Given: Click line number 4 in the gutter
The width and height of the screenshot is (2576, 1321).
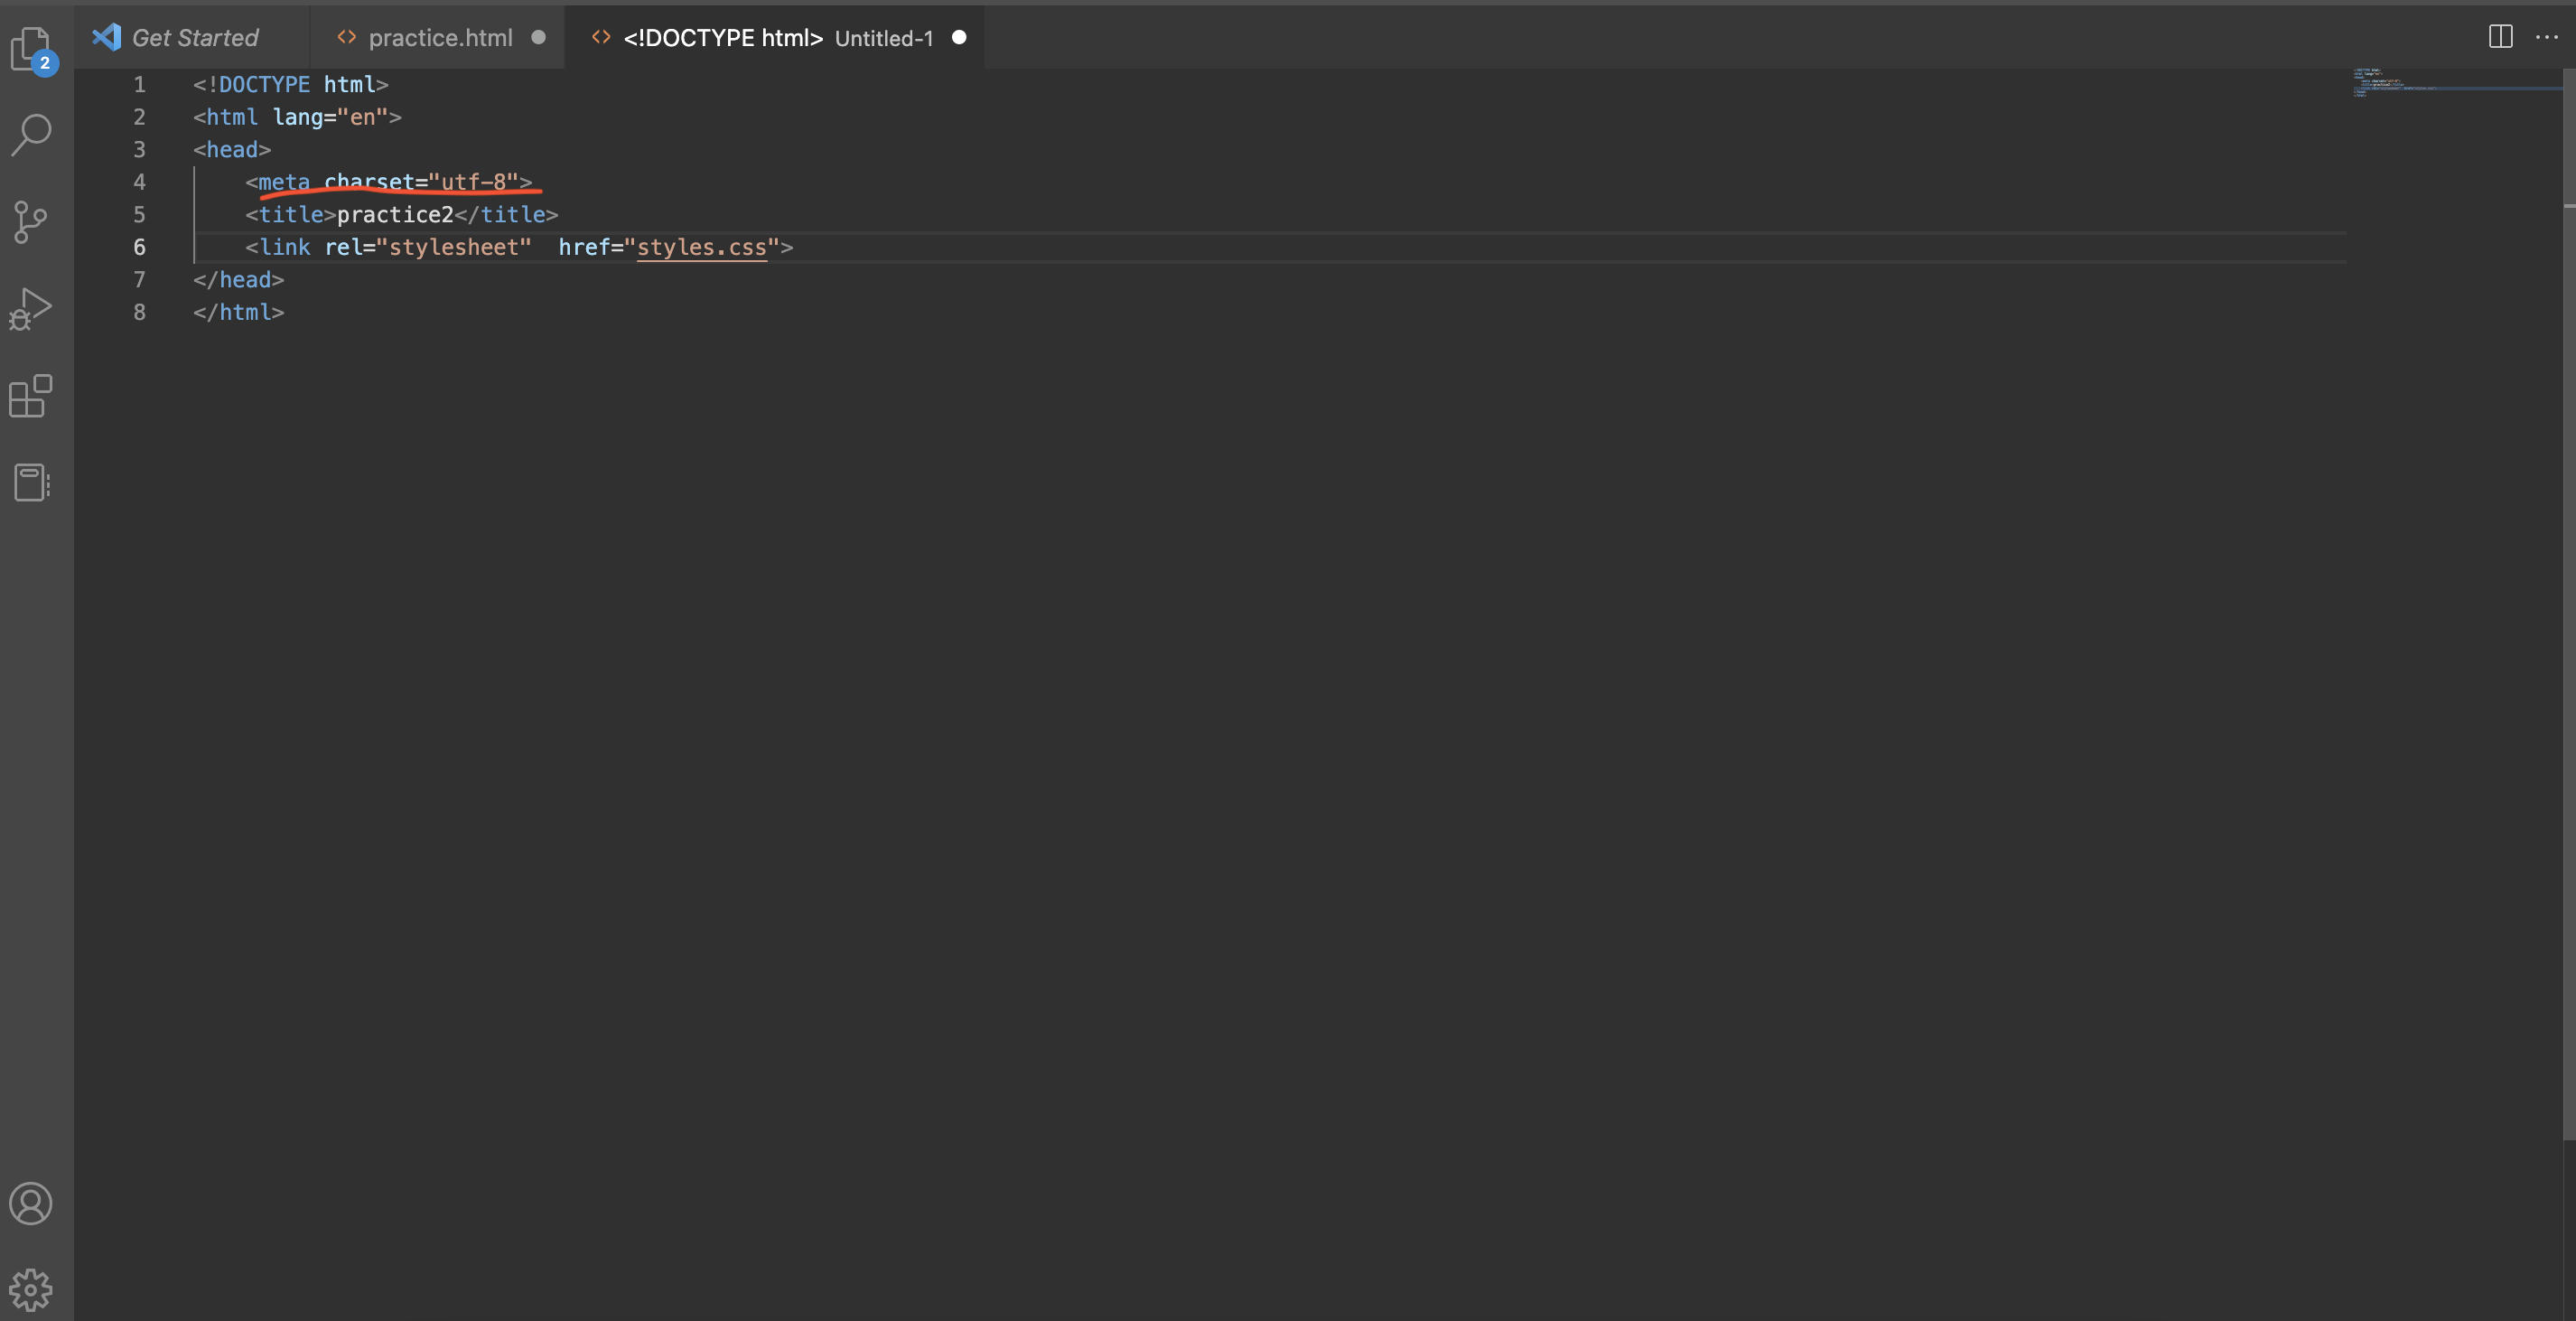Looking at the screenshot, I should [139, 182].
